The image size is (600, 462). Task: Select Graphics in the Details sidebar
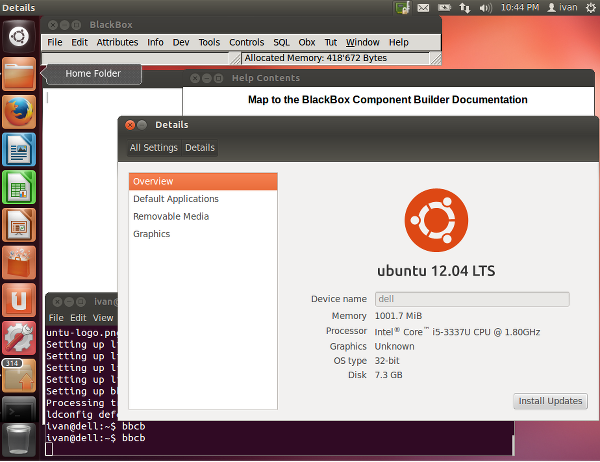(x=152, y=234)
